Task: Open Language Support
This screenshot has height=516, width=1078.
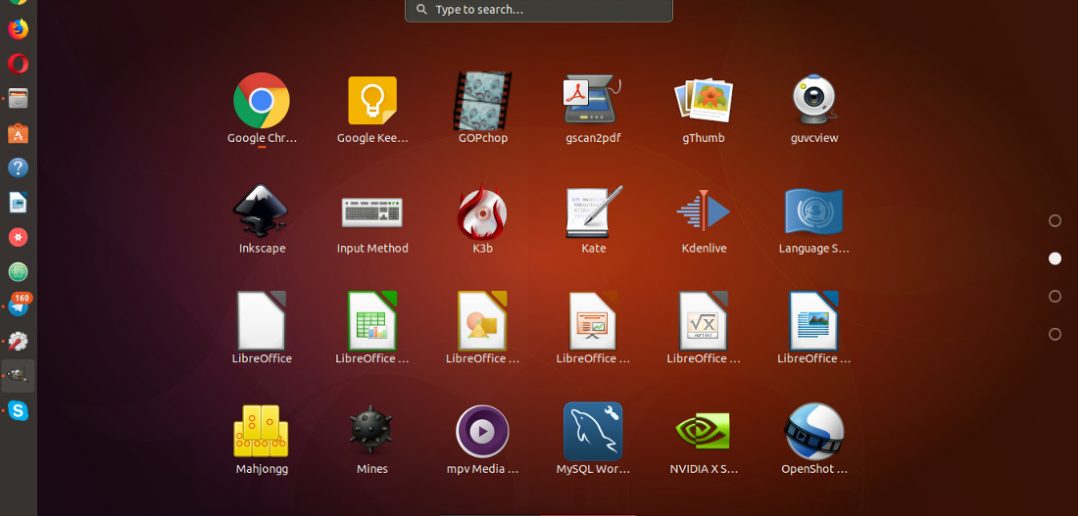Action: (x=814, y=212)
